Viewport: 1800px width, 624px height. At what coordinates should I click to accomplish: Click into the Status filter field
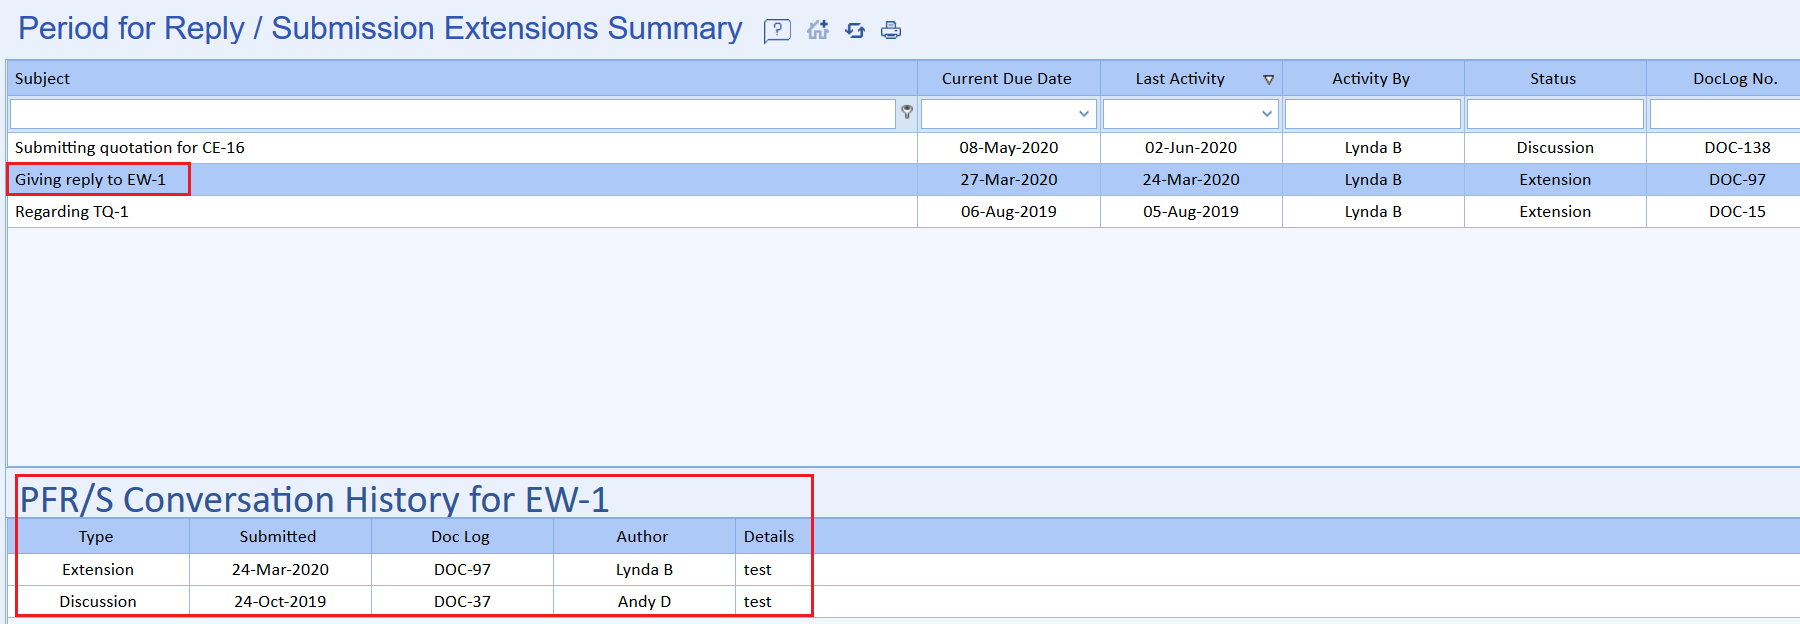(x=1554, y=114)
